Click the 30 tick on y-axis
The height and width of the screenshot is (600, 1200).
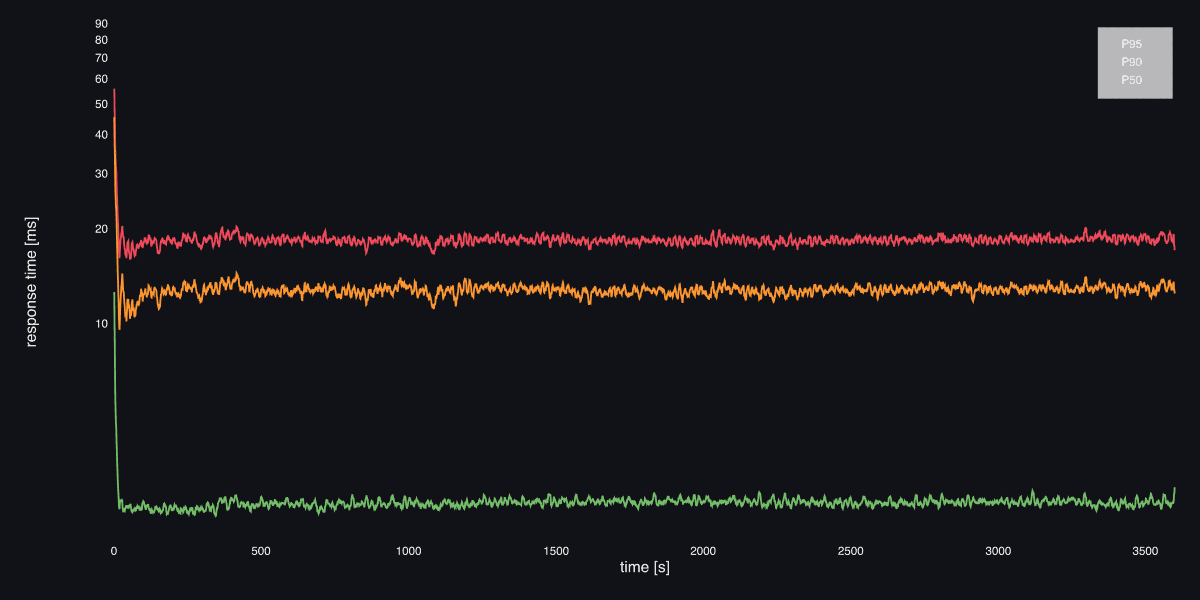click(101, 174)
